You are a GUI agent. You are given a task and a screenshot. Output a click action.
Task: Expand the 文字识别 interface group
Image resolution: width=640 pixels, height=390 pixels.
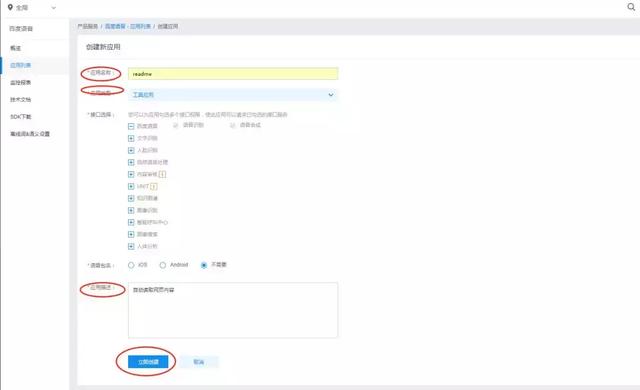[131, 138]
